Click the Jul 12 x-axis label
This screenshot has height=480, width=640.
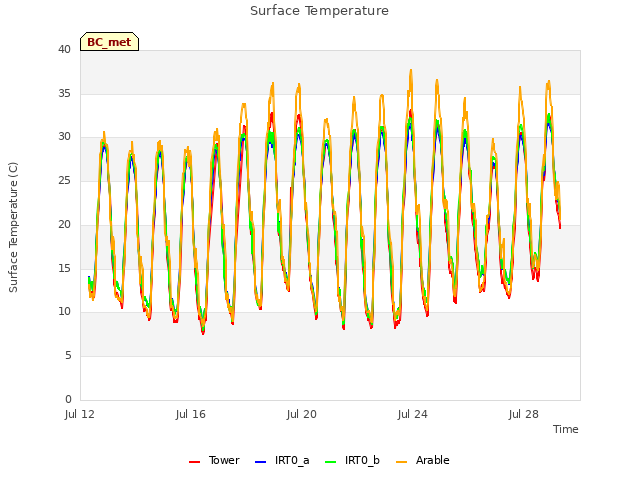pyautogui.click(x=80, y=415)
